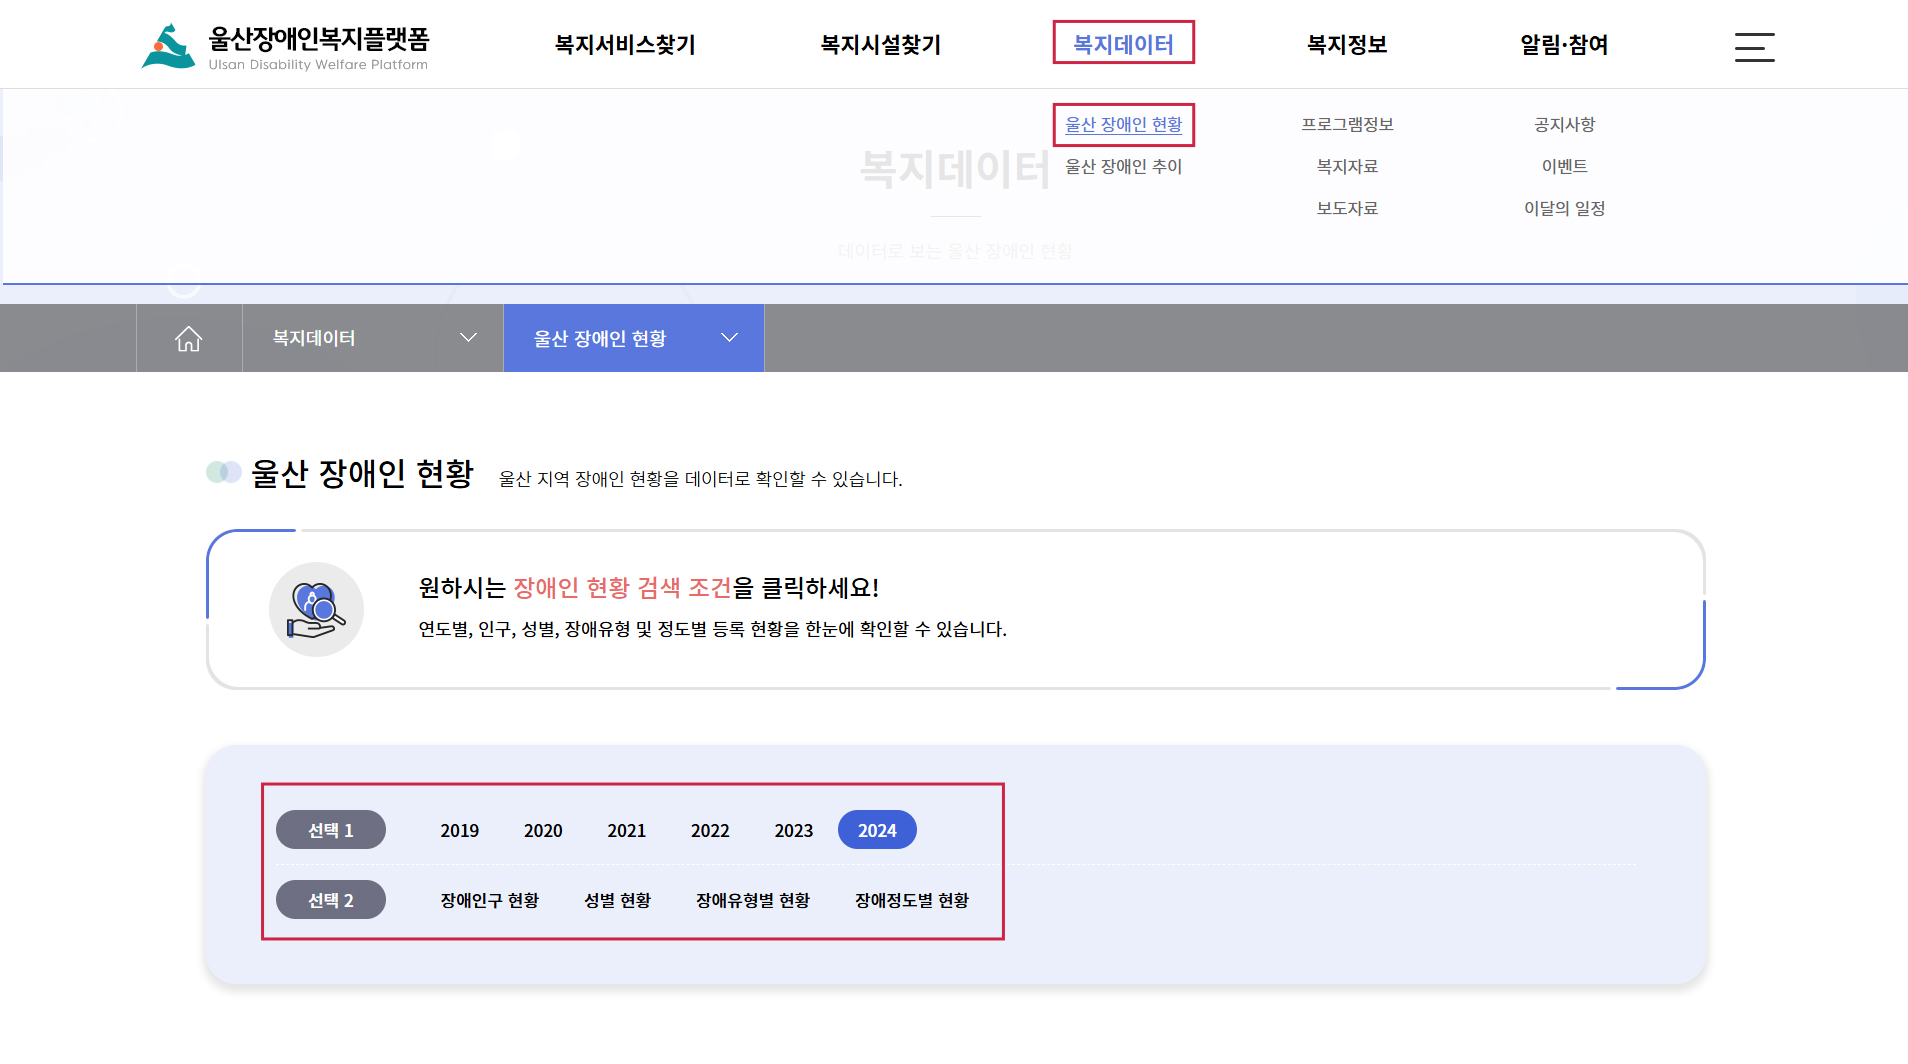Choose 장애유형별 현황 option

753,901
